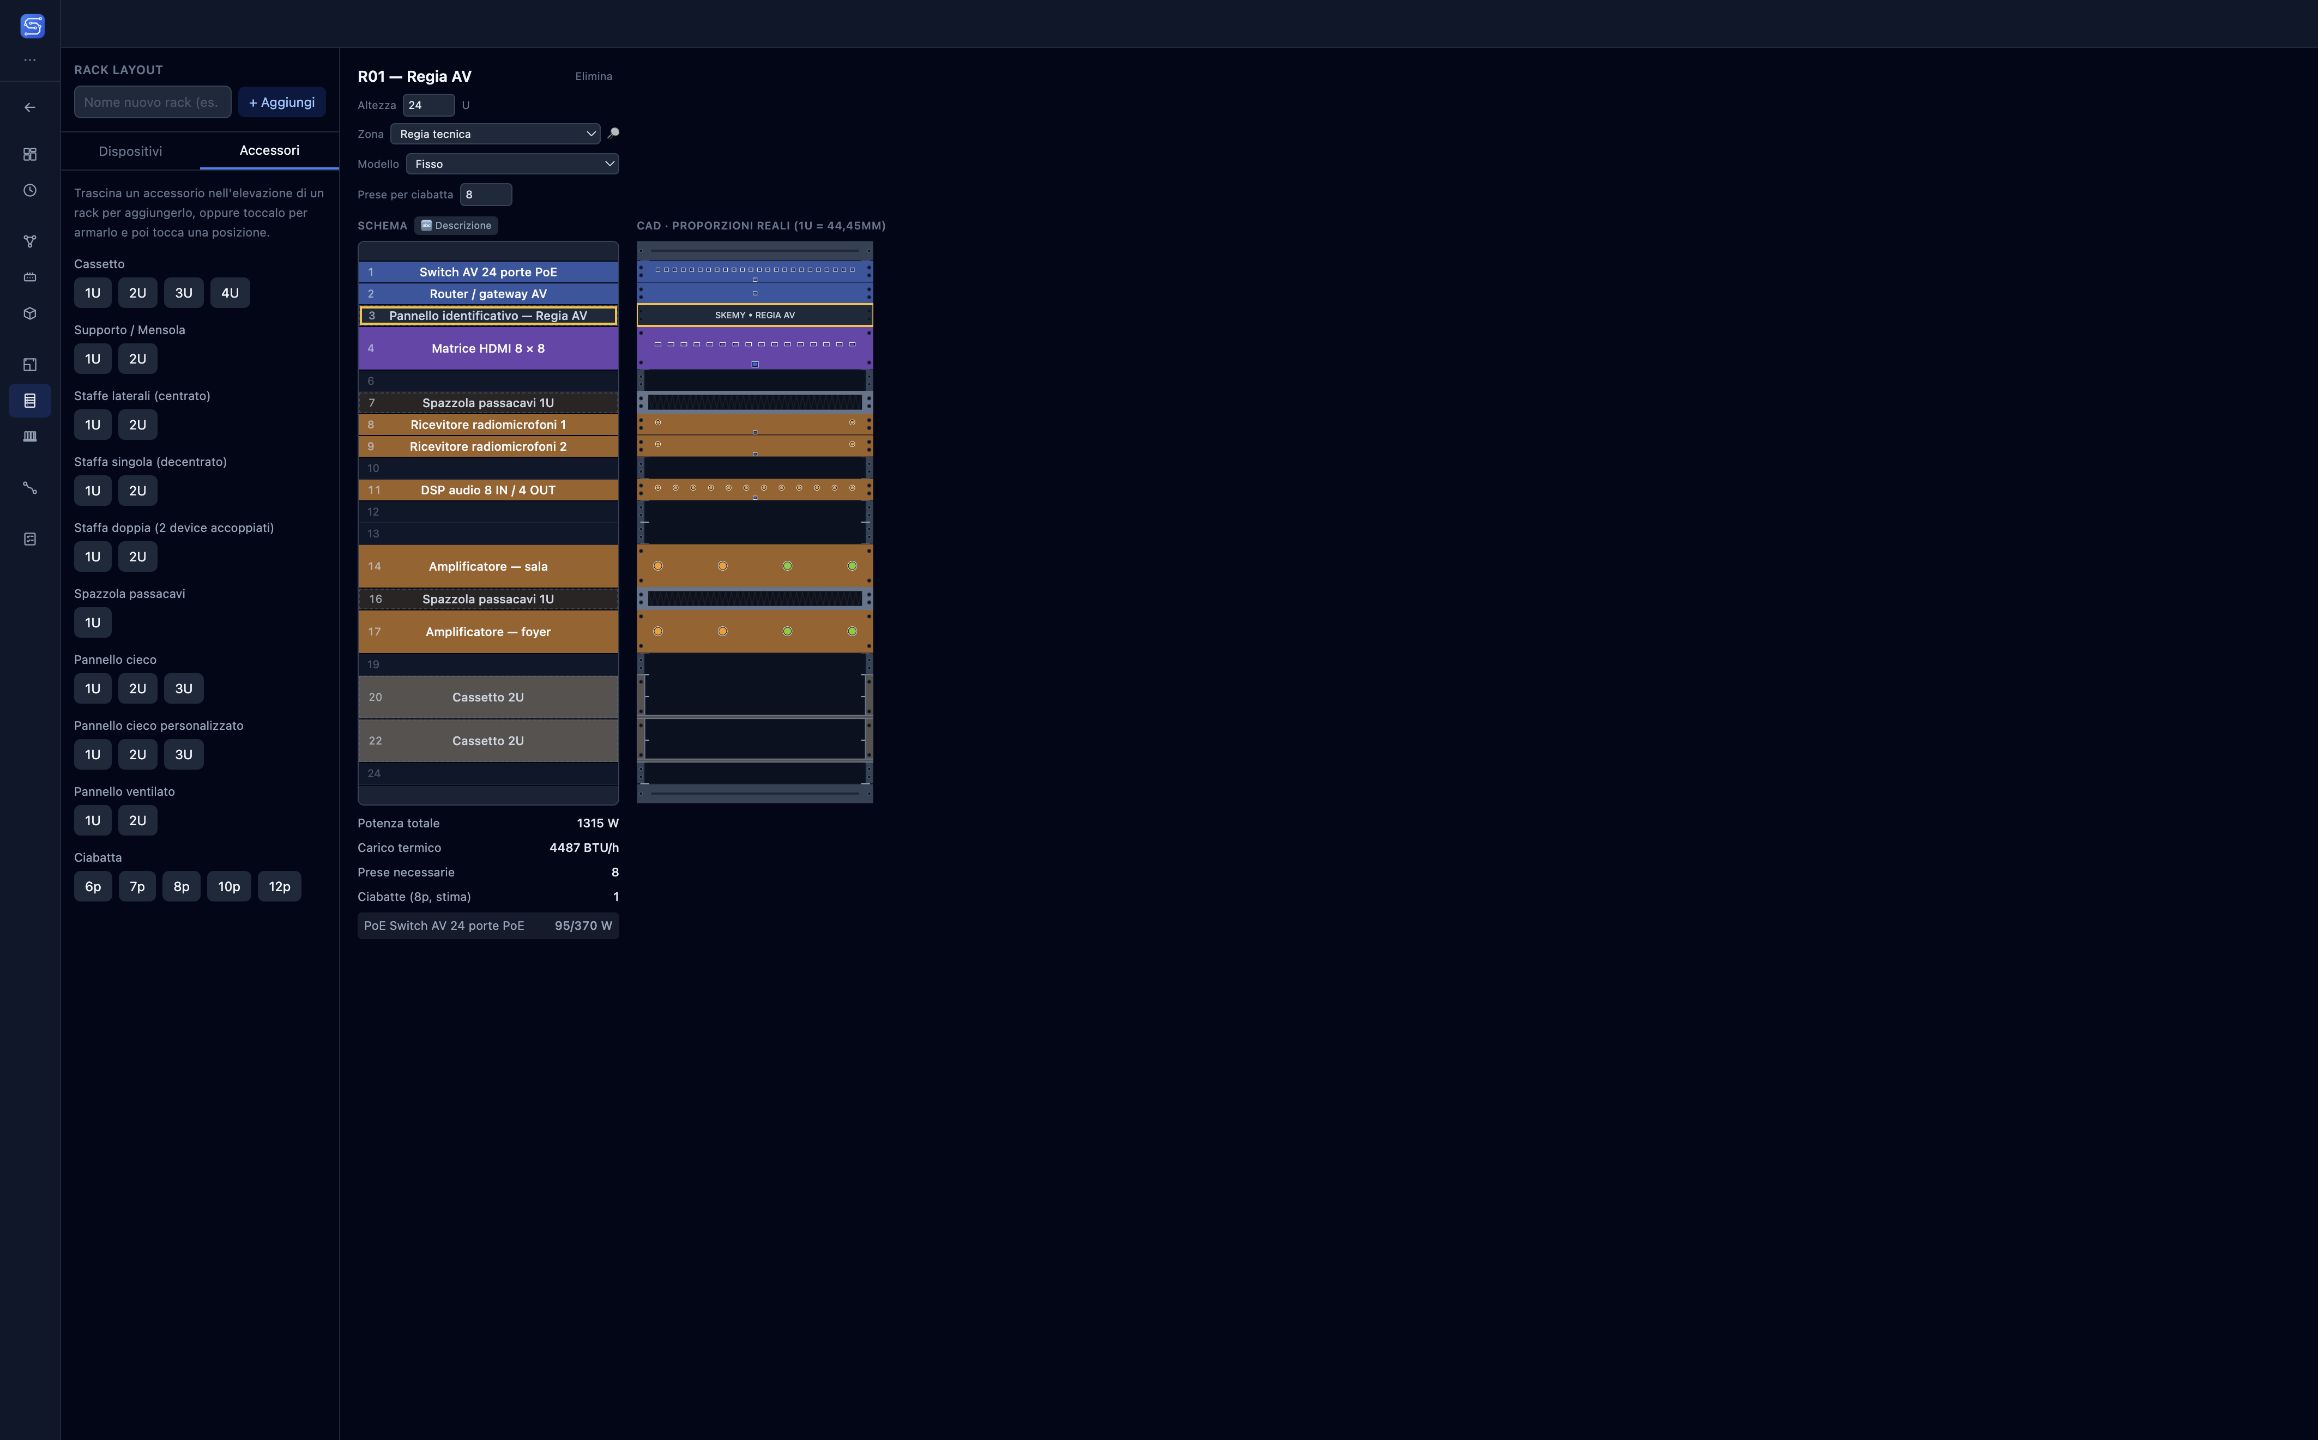The height and width of the screenshot is (1440, 2318).
Task: Open the floor plan icon in sidebar
Action: coord(30,365)
